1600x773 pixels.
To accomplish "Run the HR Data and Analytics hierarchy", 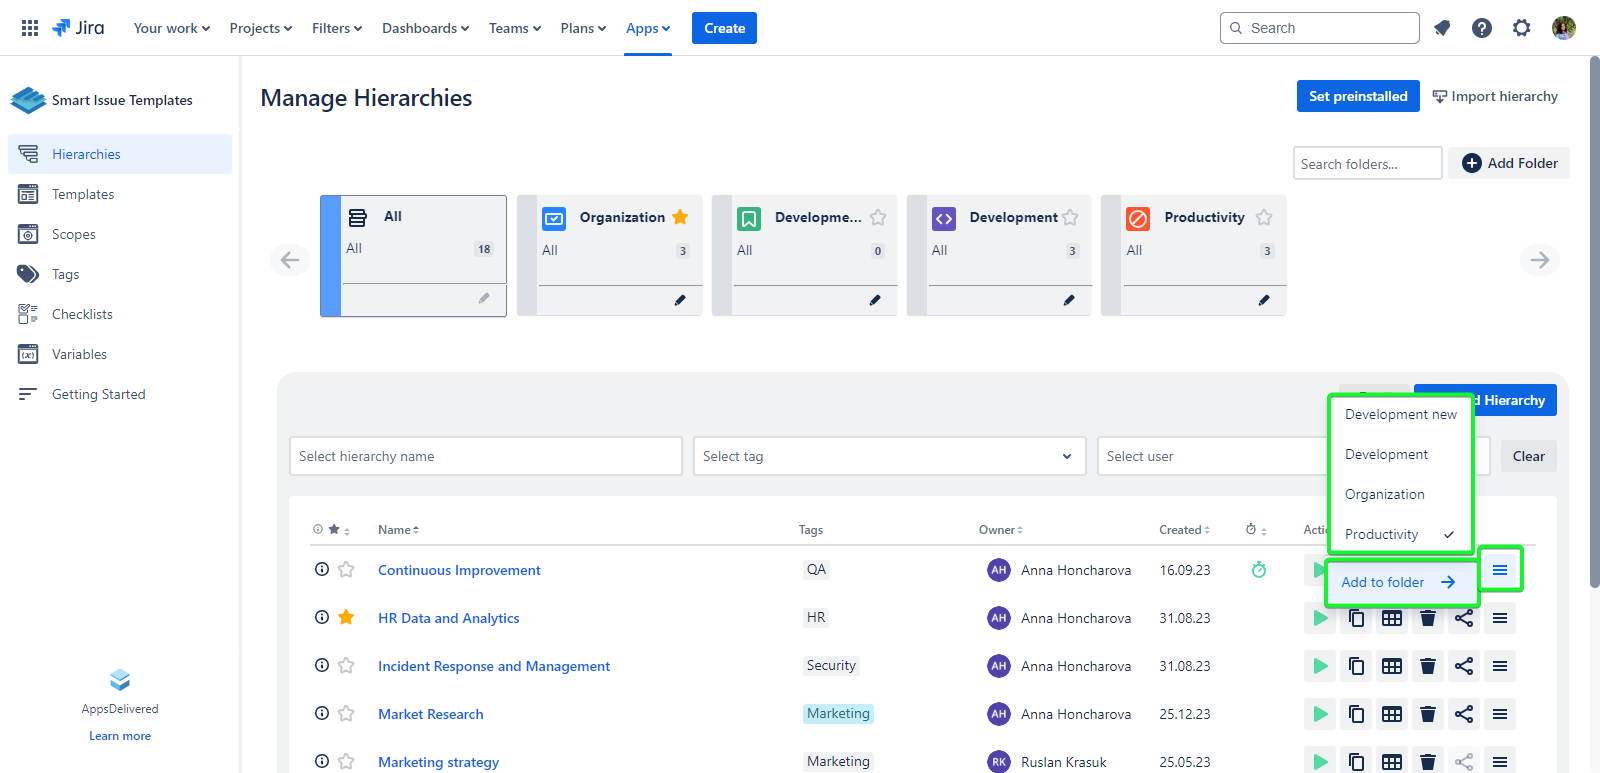I will (1320, 618).
